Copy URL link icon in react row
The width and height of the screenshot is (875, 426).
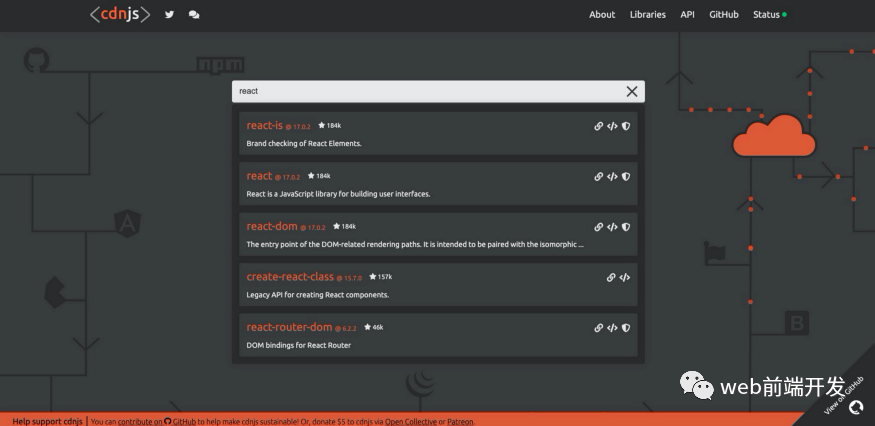tap(599, 176)
